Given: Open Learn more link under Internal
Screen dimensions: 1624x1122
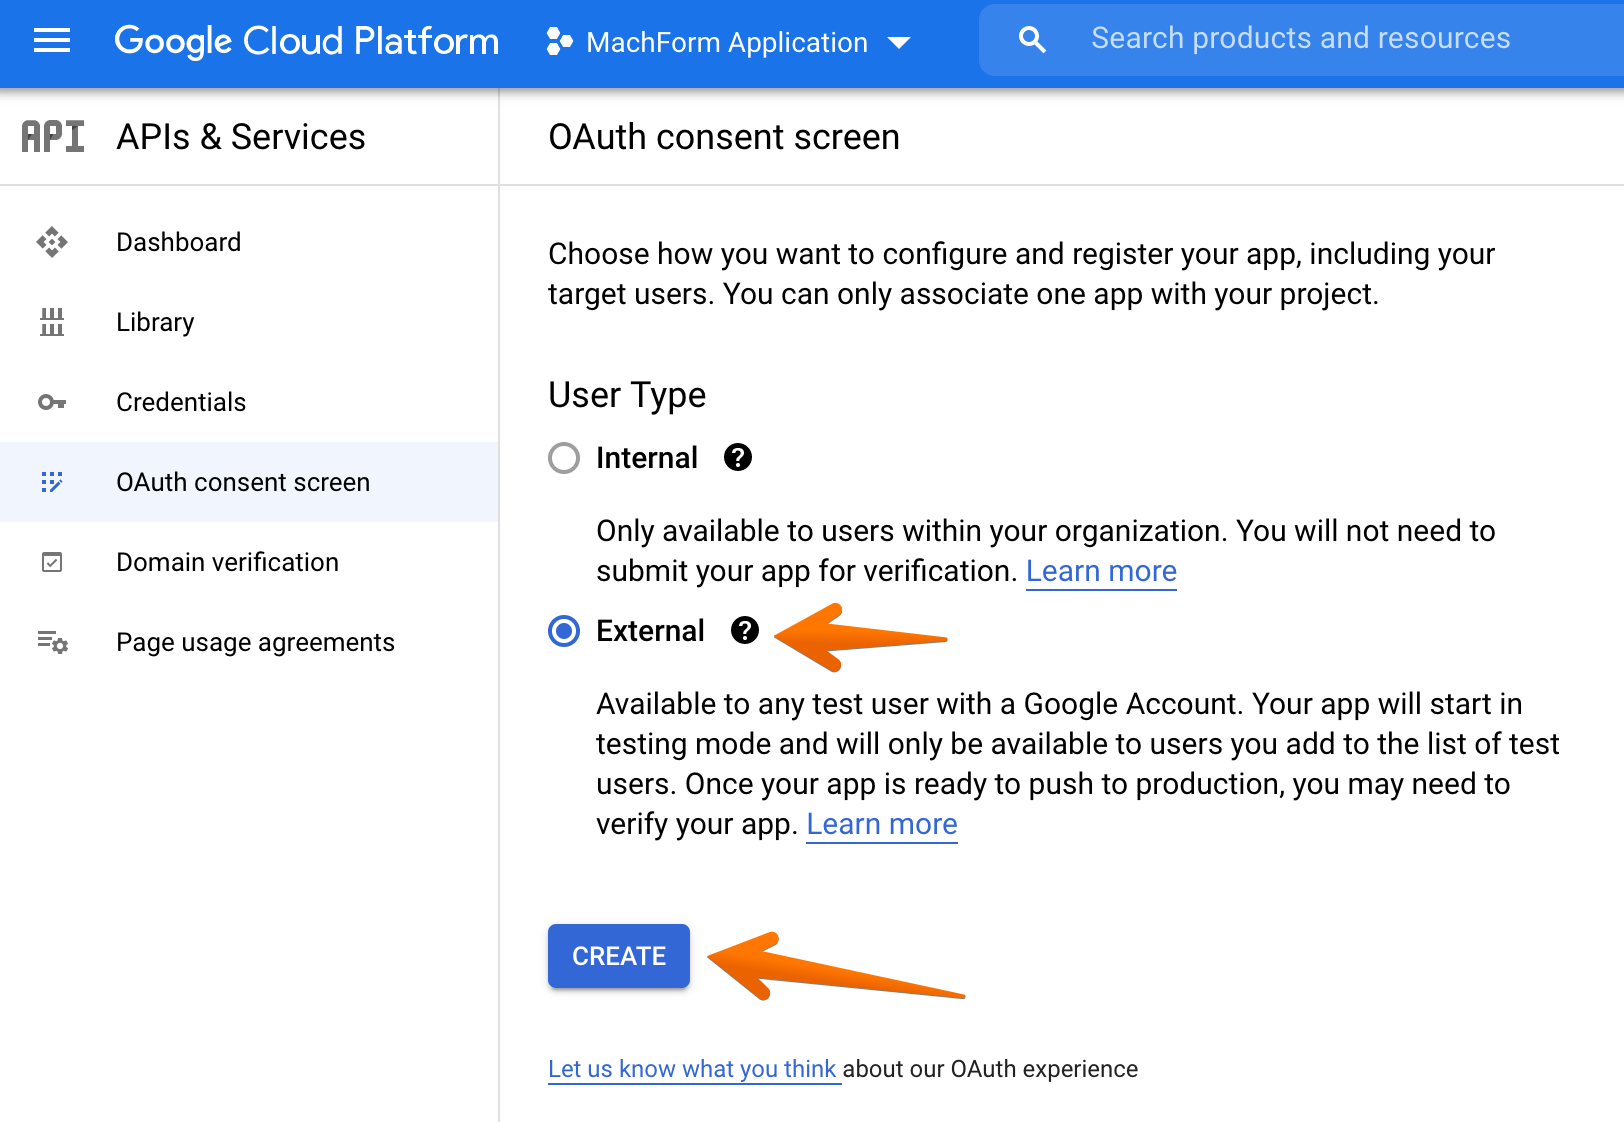Looking at the screenshot, I should pos(1101,571).
